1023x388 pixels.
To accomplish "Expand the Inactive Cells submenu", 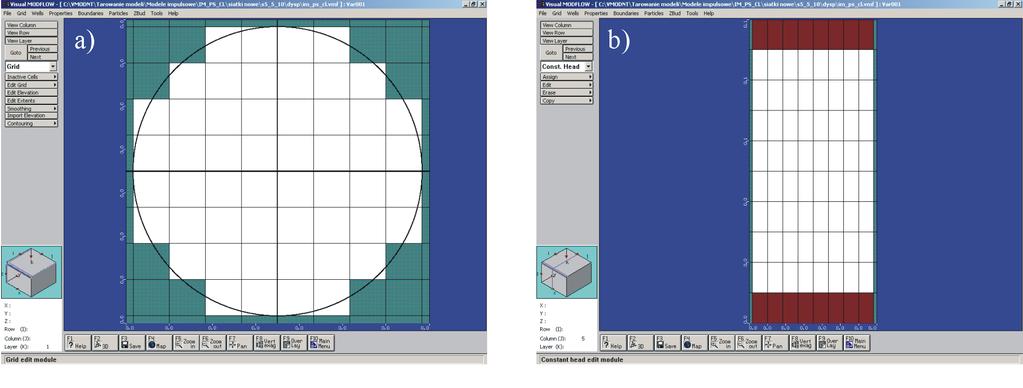I will click(x=31, y=77).
